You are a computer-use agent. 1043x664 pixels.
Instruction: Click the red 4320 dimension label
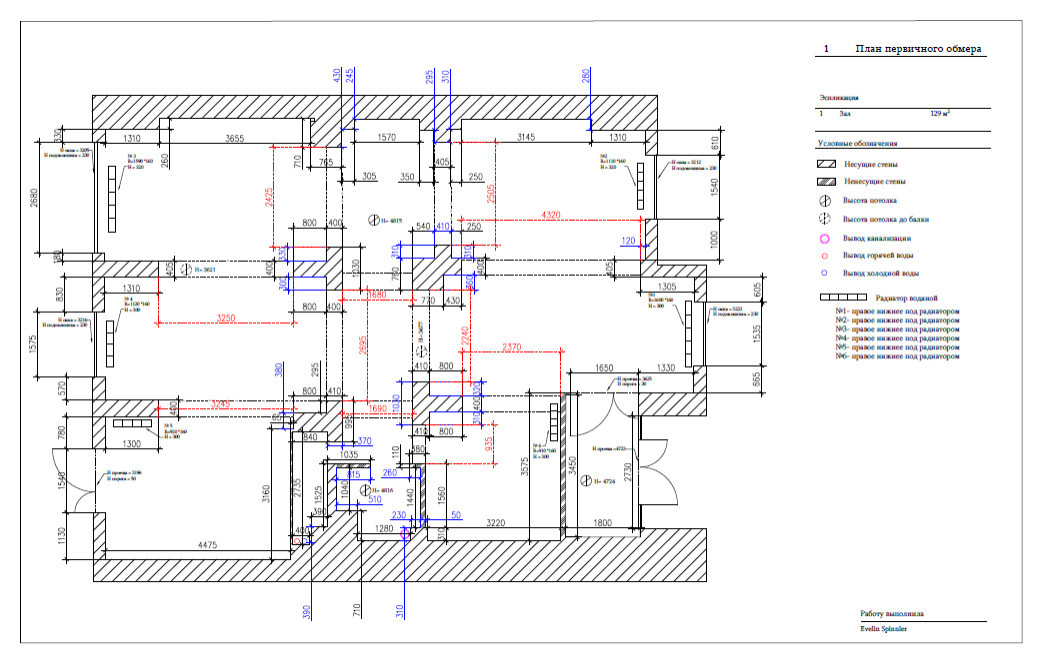tap(551, 214)
